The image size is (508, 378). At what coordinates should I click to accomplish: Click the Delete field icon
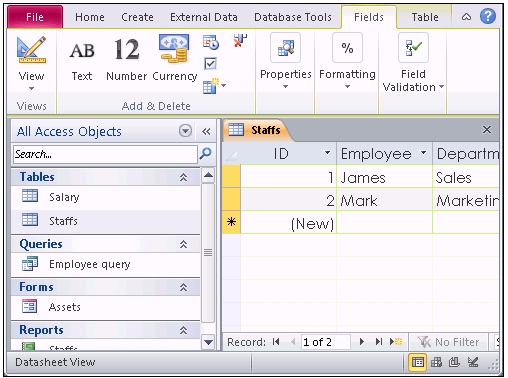(x=240, y=41)
